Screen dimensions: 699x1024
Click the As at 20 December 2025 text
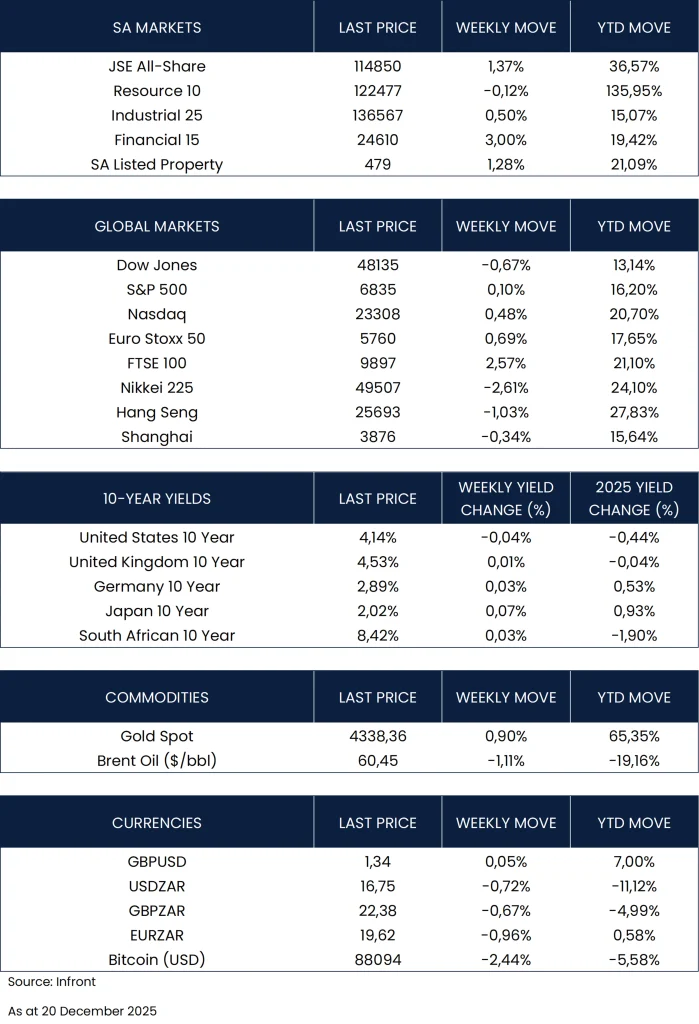[x=82, y=1010]
